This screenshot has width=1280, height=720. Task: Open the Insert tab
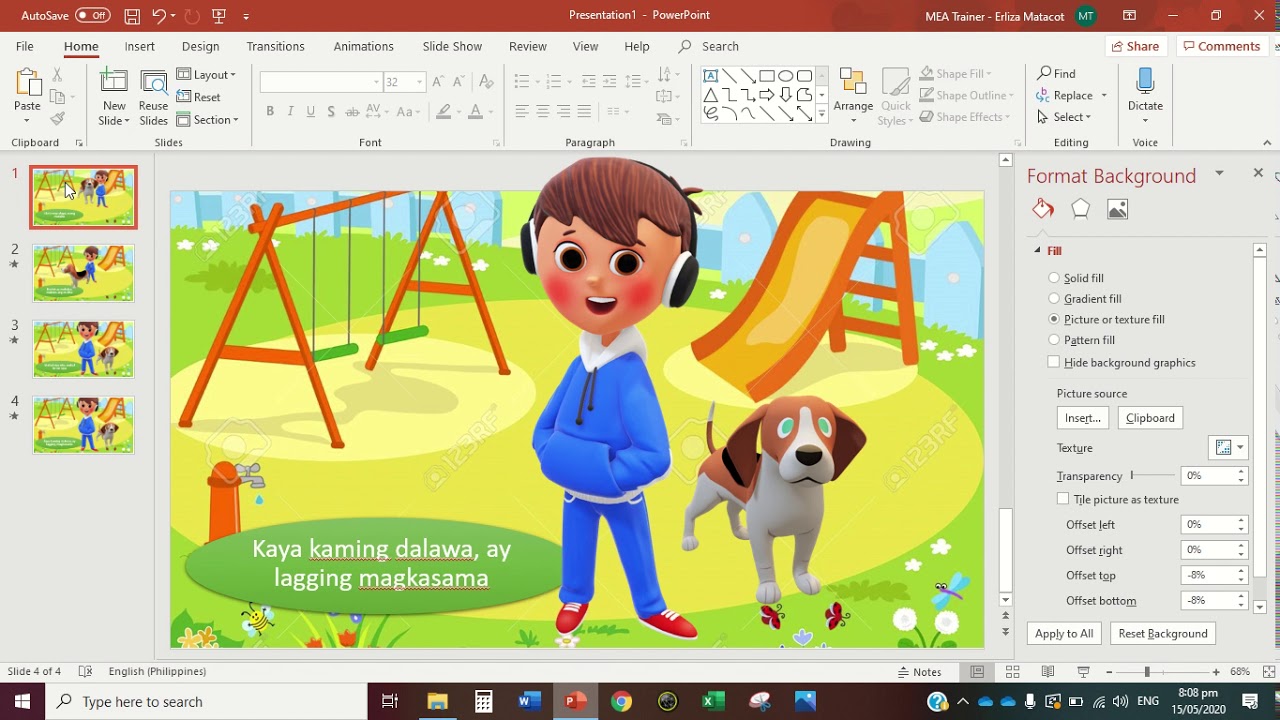click(140, 46)
